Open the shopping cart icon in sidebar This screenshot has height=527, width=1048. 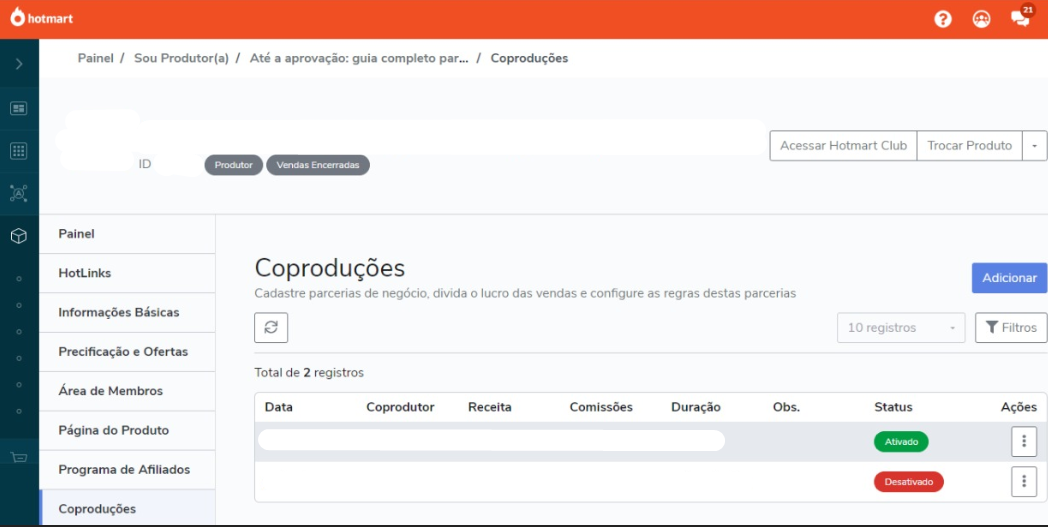(19, 457)
